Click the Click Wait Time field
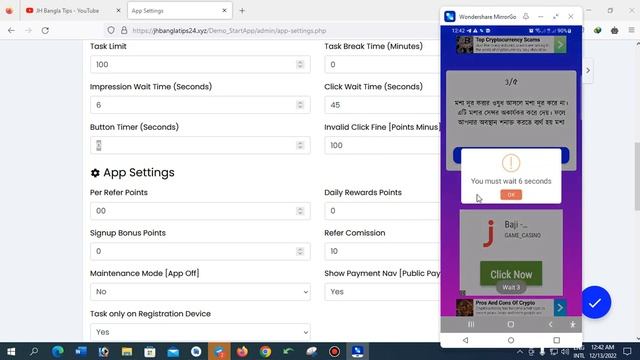 [382, 105]
